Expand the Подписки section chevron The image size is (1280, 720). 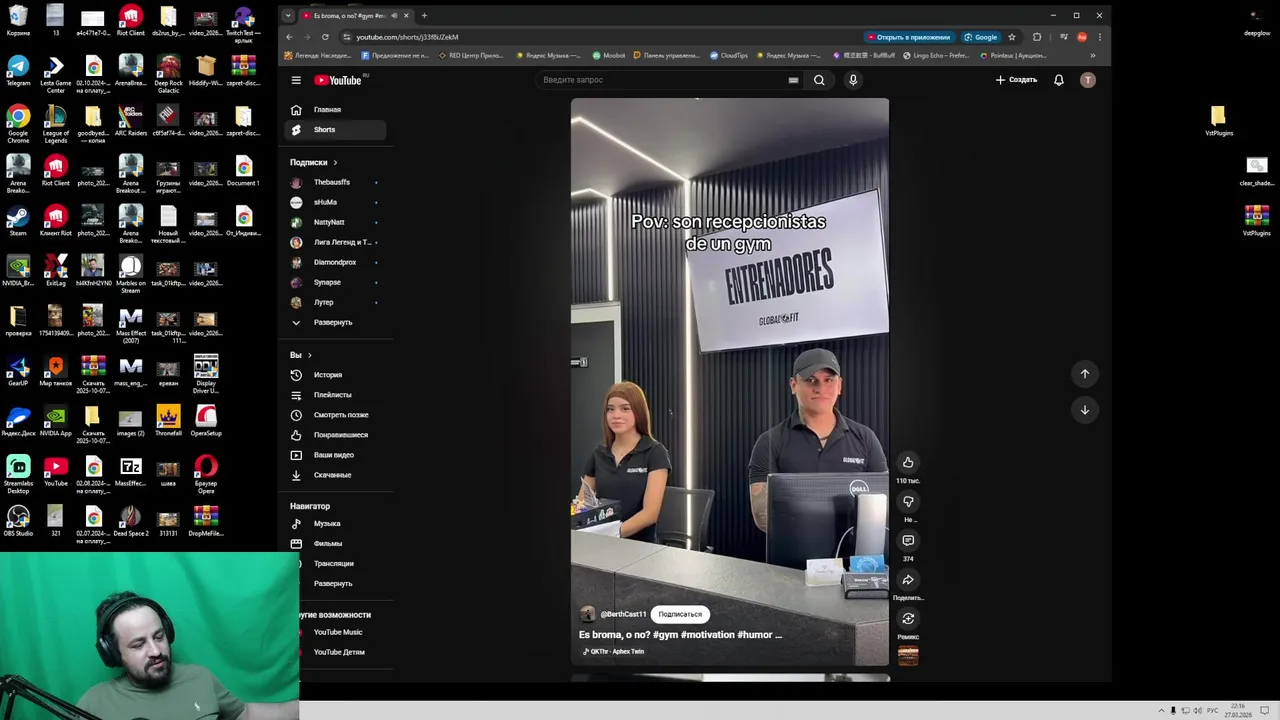pos(335,162)
